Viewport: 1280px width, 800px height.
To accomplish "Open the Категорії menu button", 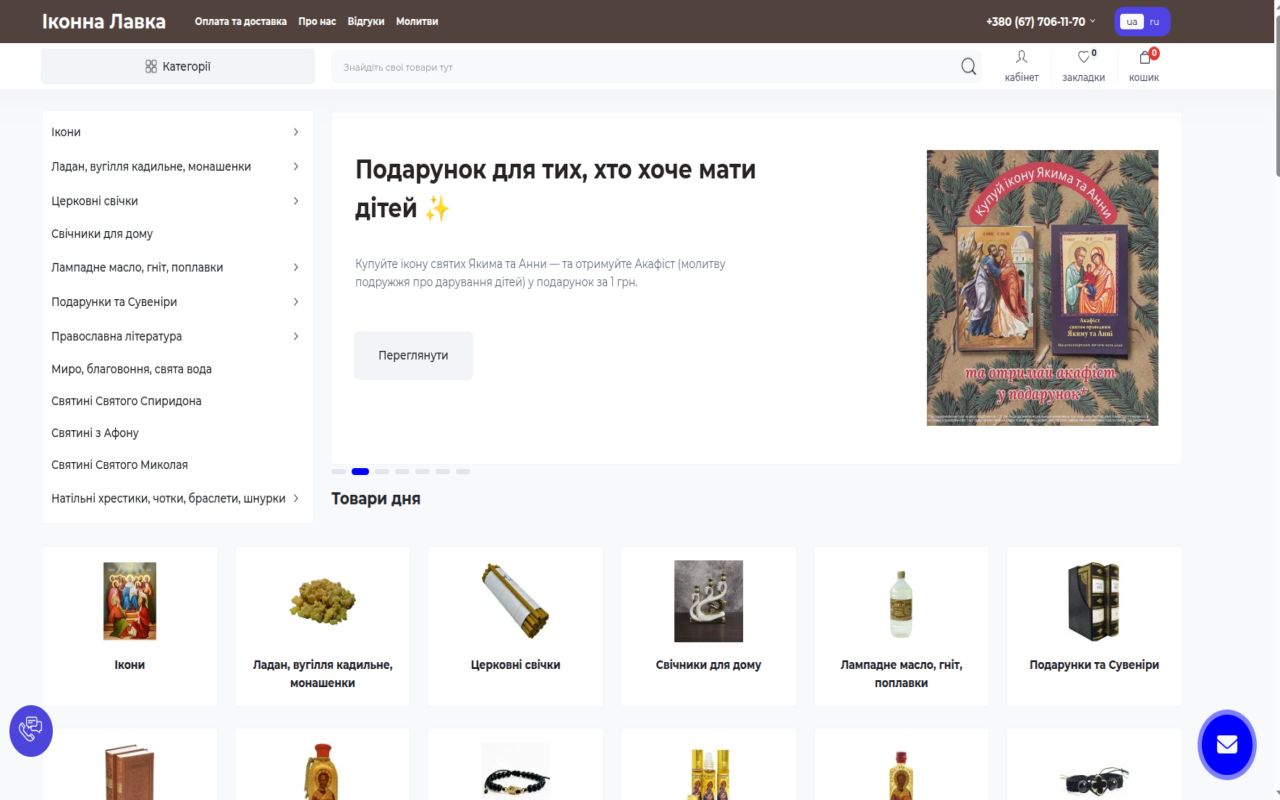I will [x=178, y=67].
